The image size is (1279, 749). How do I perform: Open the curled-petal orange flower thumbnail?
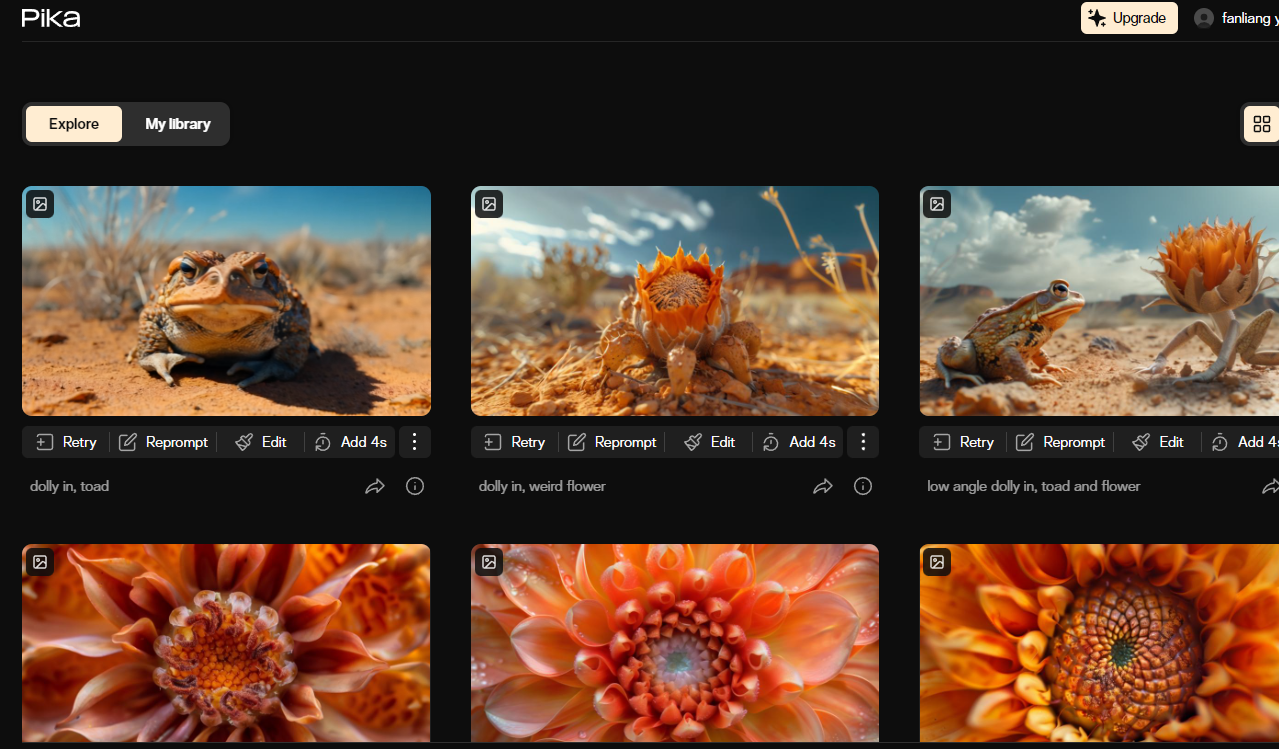(227, 643)
